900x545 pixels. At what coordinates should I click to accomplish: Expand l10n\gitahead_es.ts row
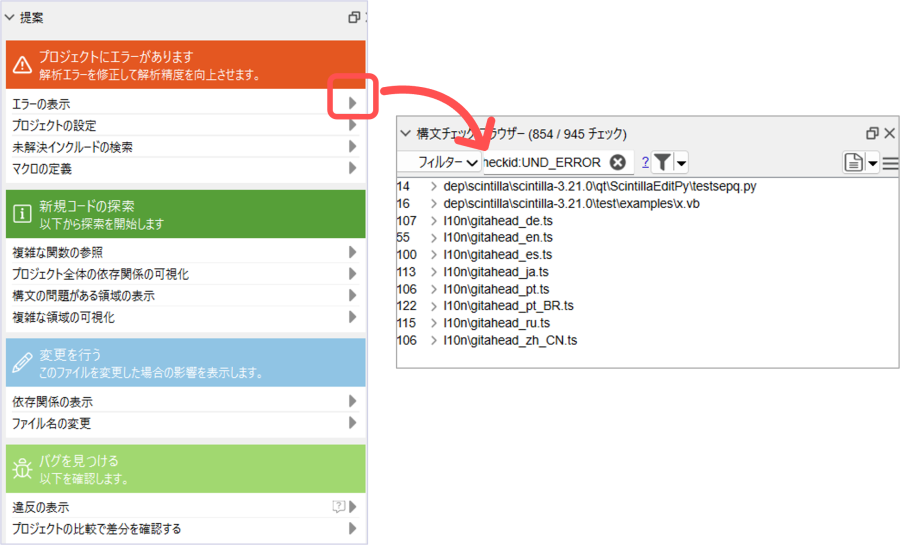pyautogui.click(x=434, y=255)
